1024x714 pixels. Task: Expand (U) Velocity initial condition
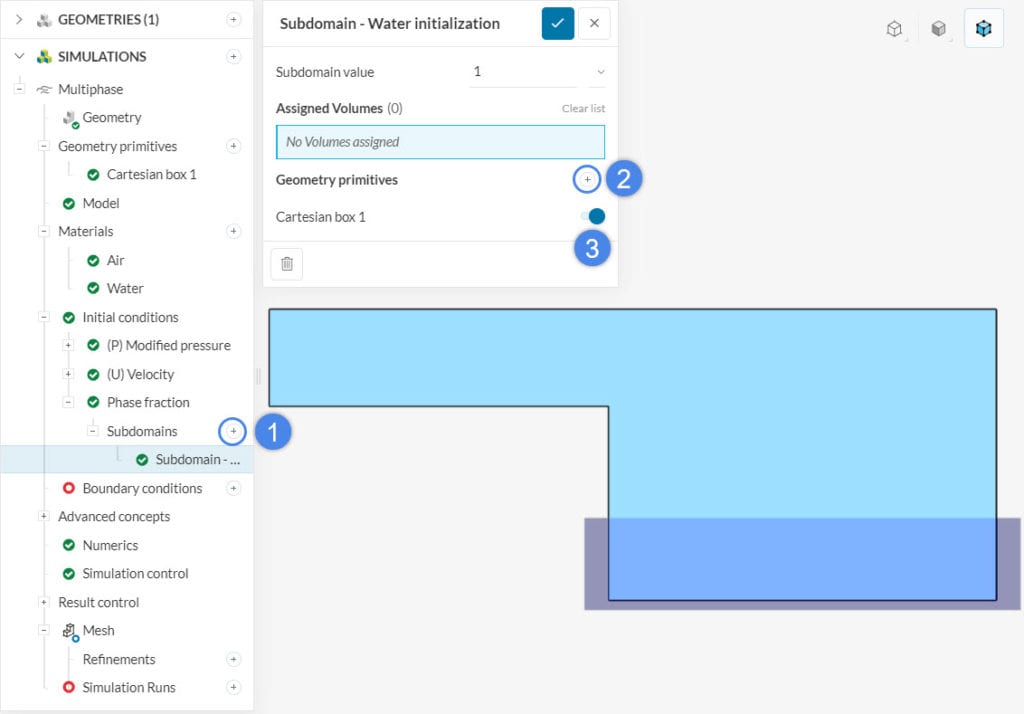(68, 374)
